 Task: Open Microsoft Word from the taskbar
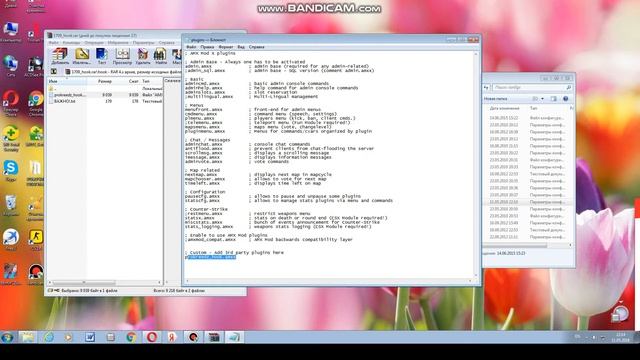point(89,337)
